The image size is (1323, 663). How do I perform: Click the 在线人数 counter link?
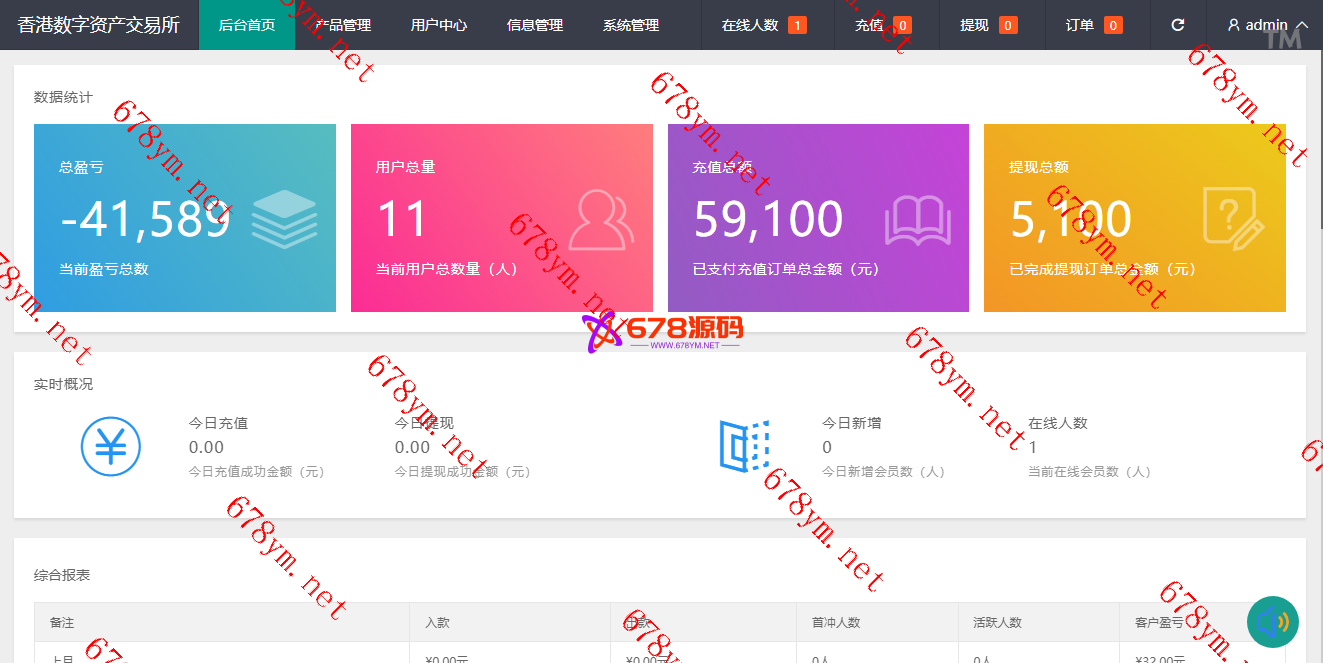763,25
